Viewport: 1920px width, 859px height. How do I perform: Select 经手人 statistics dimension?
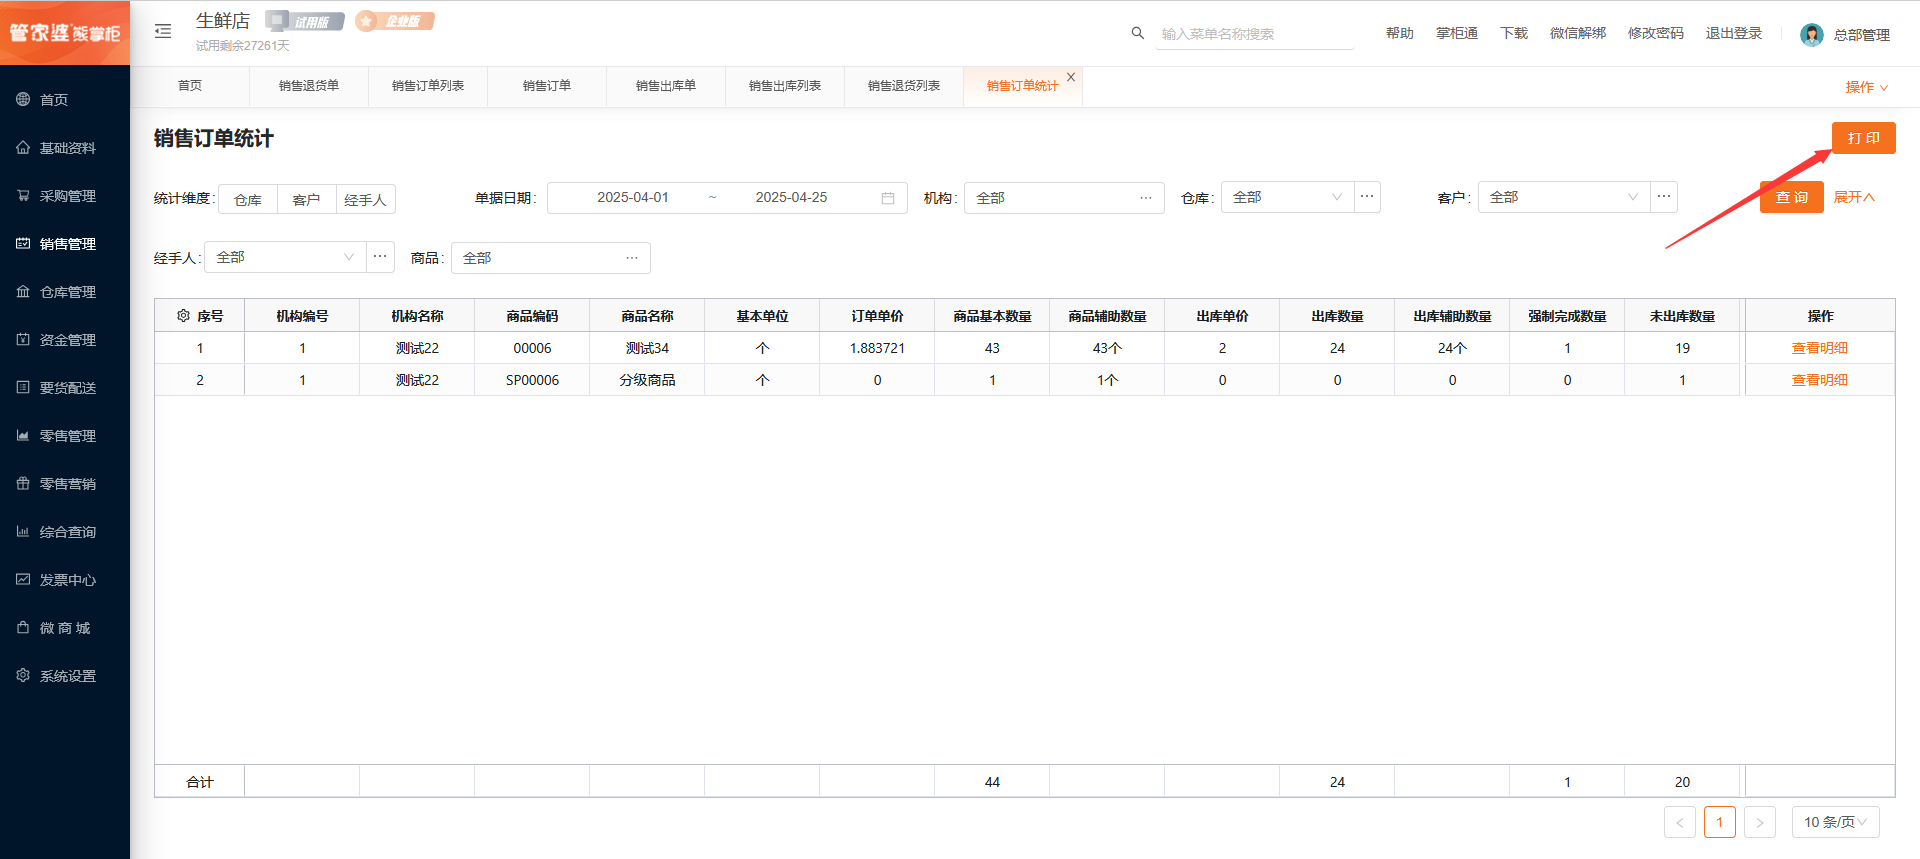click(x=365, y=200)
